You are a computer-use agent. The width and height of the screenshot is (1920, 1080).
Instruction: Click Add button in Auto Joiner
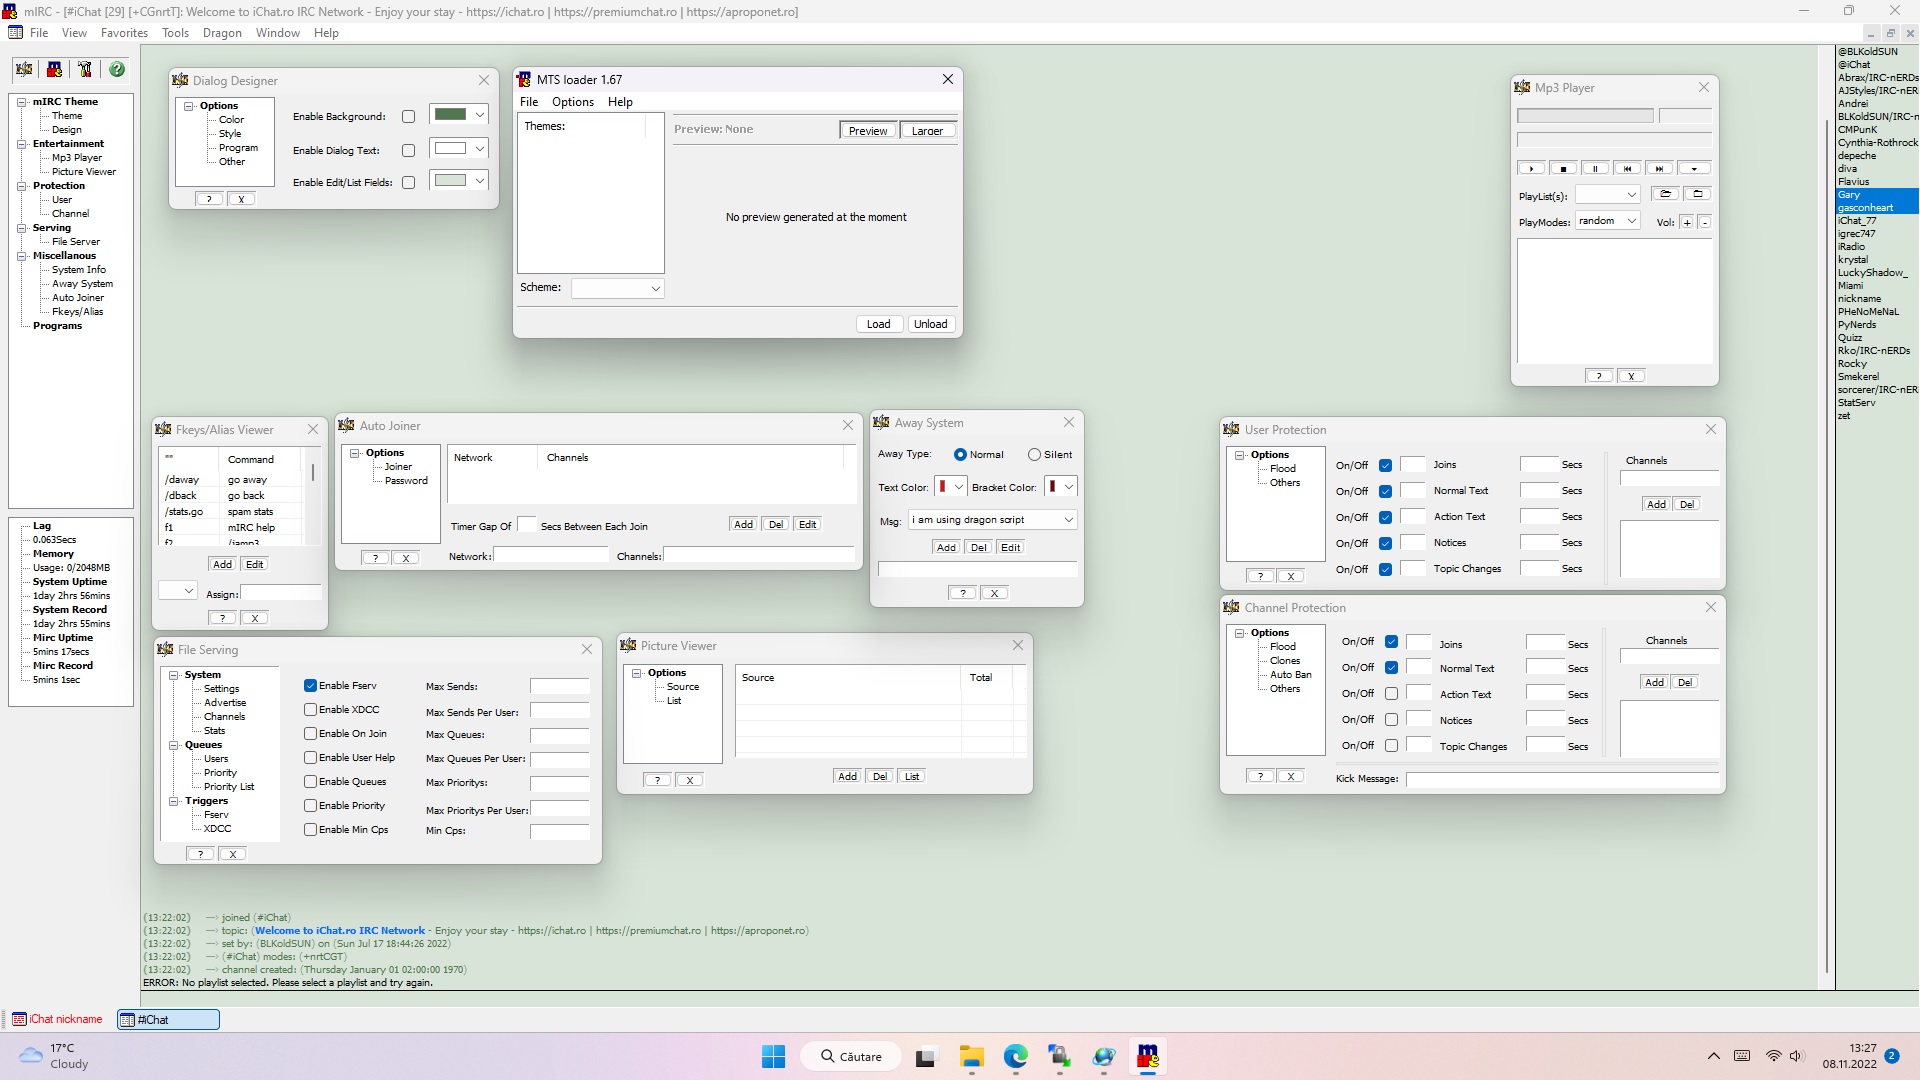pos(743,525)
